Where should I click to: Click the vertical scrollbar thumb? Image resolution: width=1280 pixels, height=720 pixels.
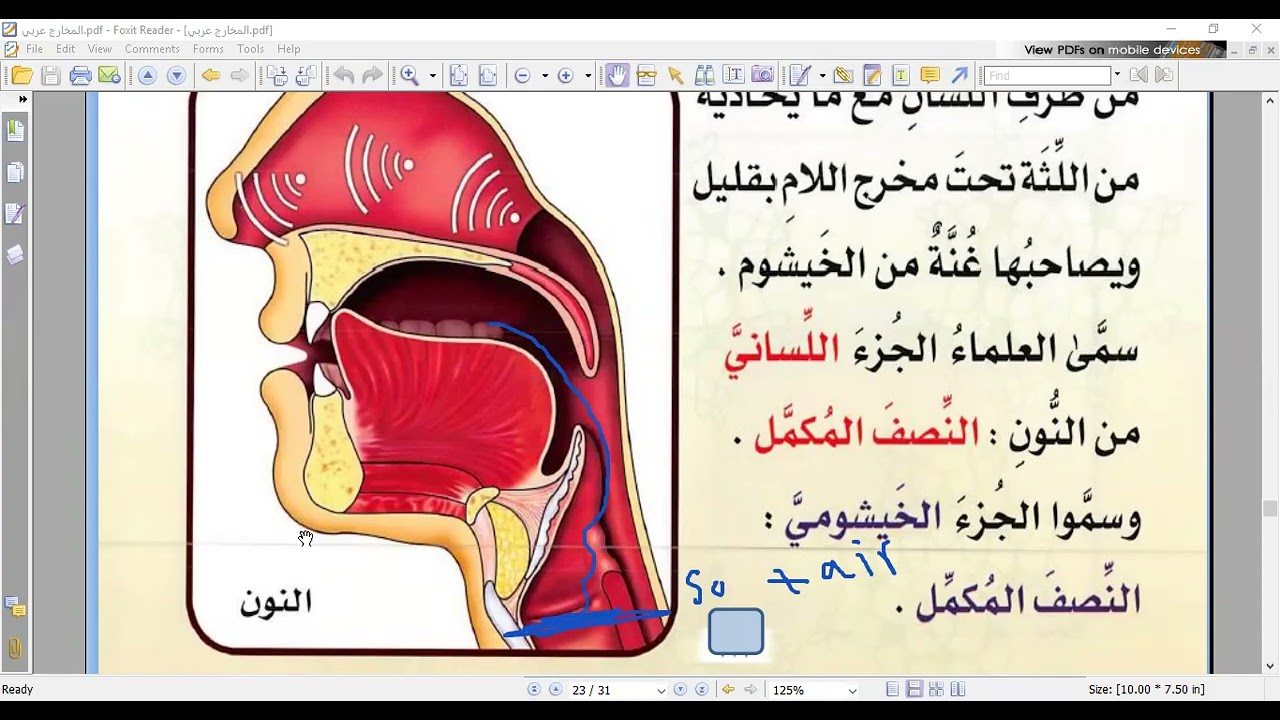(x=1270, y=509)
